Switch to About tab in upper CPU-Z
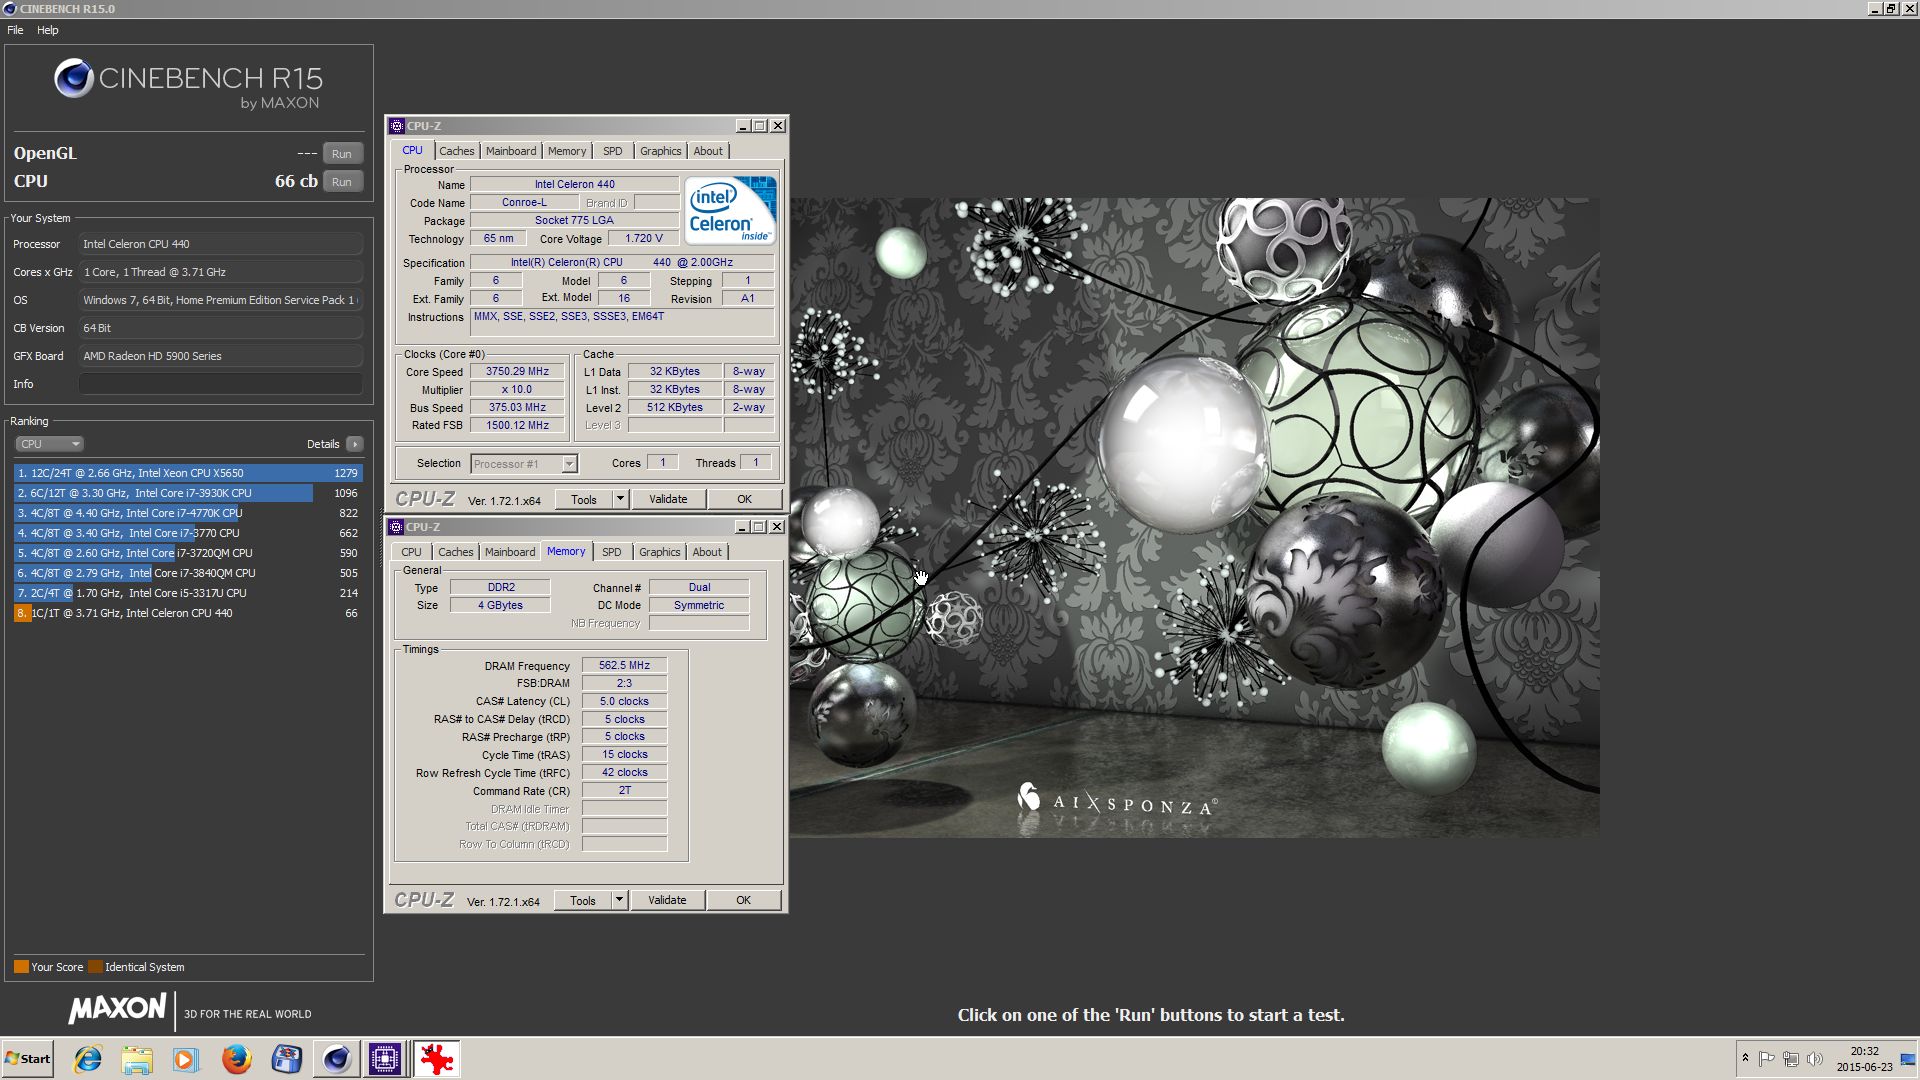Viewport: 1920px width, 1080px height. 708,151
